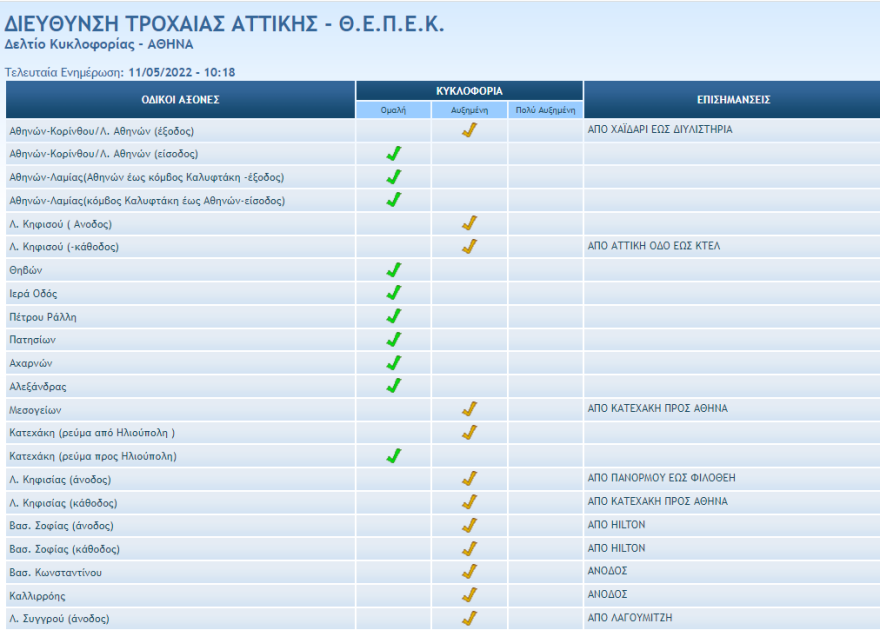Click the orange checkmark for Λ. Κηφισού (Ανοδος)
880x630 pixels.
coord(469,223)
